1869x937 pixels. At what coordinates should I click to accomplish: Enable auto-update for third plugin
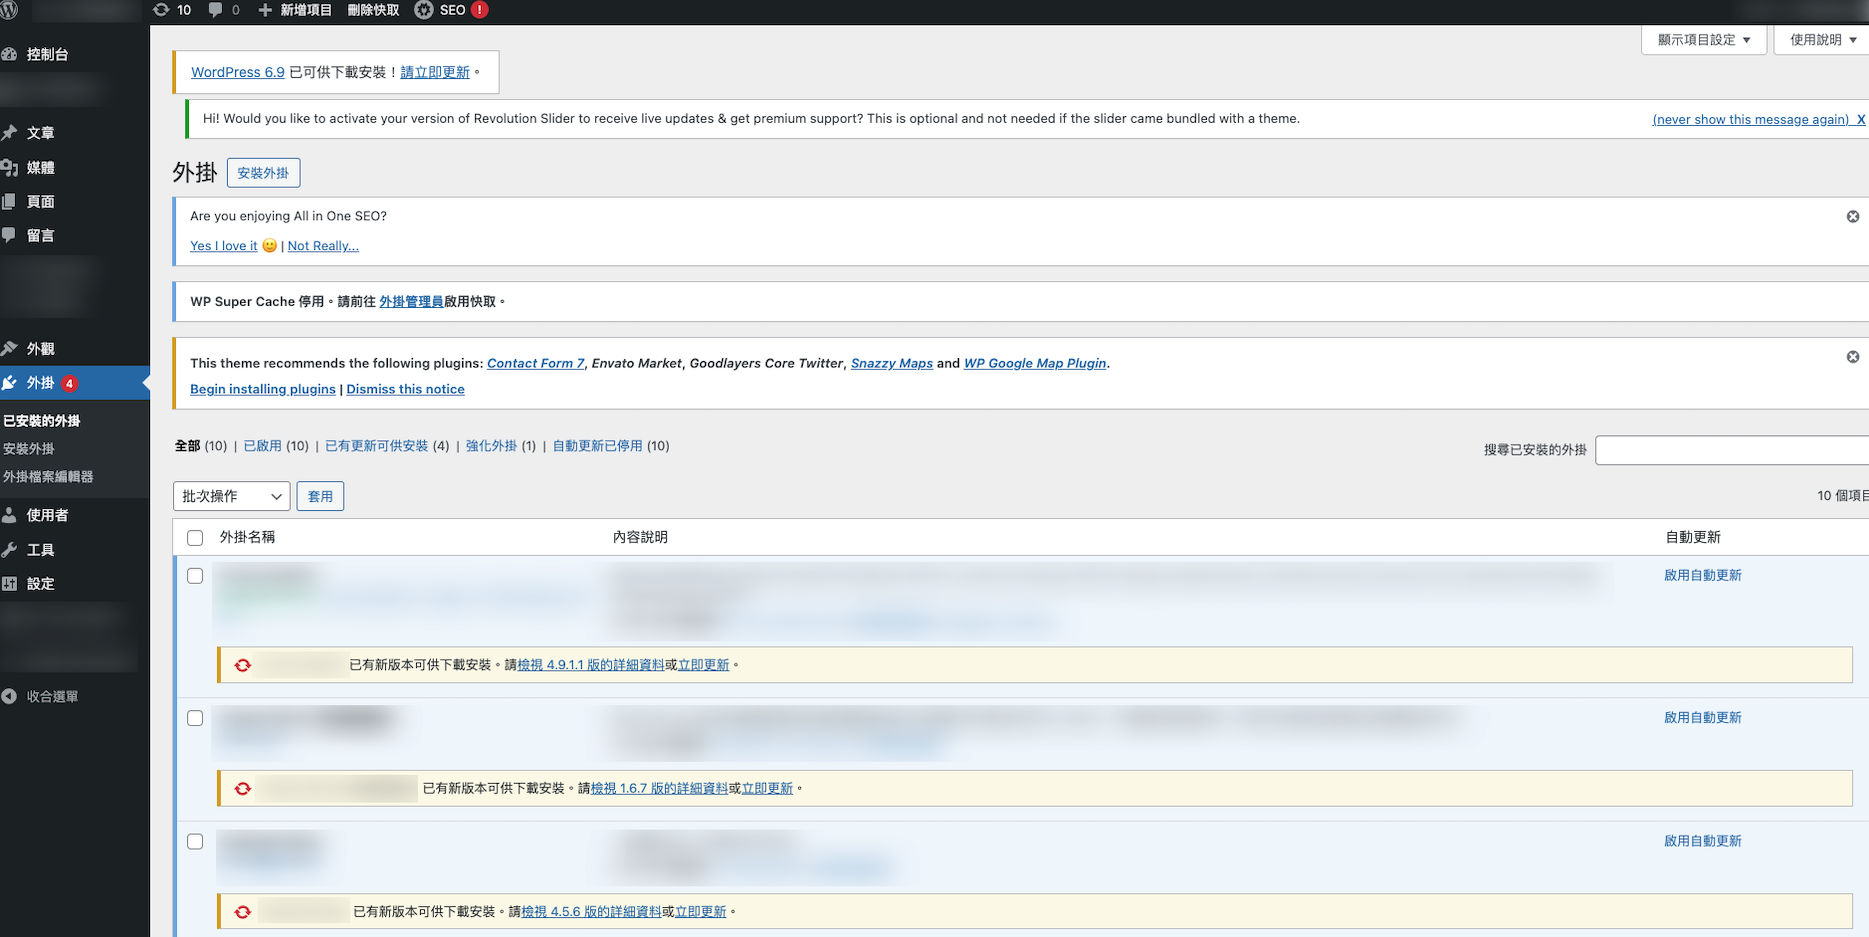(x=1703, y=841)
